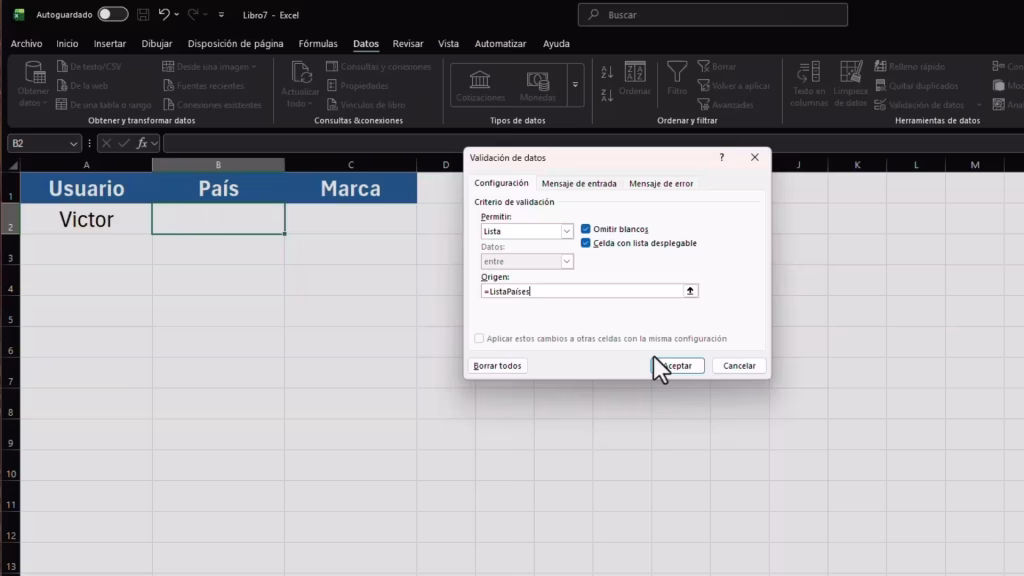Open the Vista tab
1024x576 pixels.
[448, 44]
